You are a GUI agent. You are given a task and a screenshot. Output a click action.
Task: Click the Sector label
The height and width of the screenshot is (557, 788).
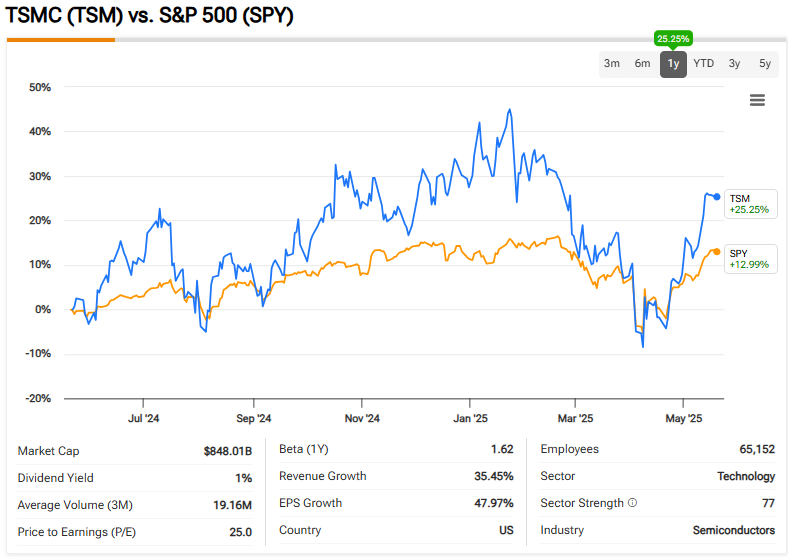[x=557, y=476]
